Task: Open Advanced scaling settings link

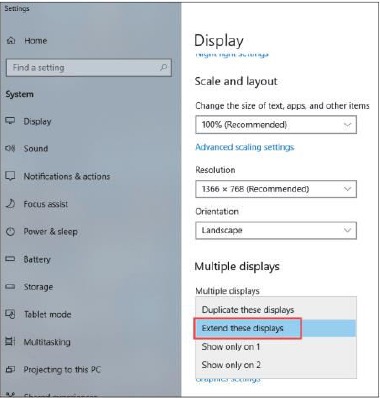Action: (x=245, y=147)
